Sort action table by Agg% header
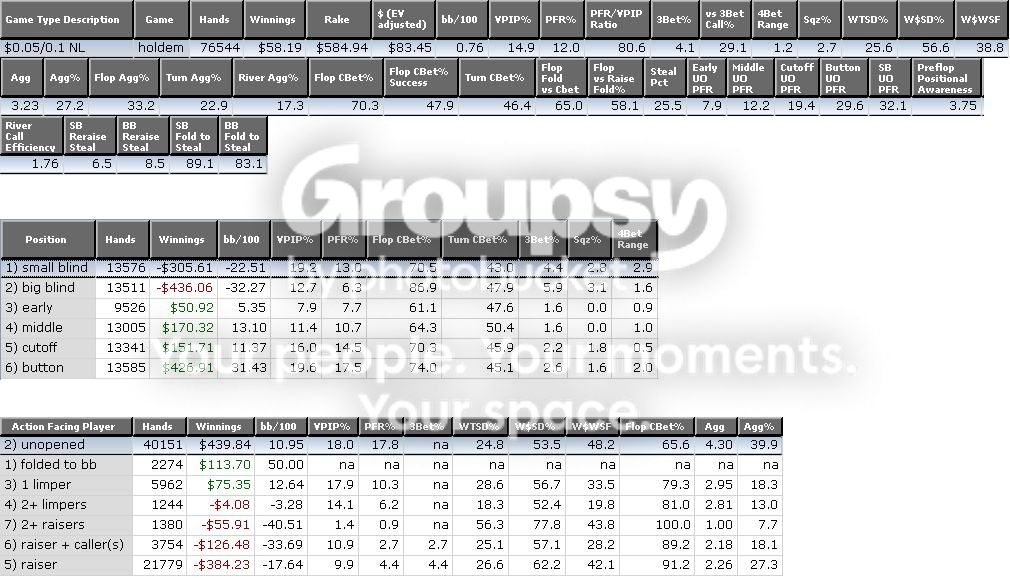 (x=759, y=426)
